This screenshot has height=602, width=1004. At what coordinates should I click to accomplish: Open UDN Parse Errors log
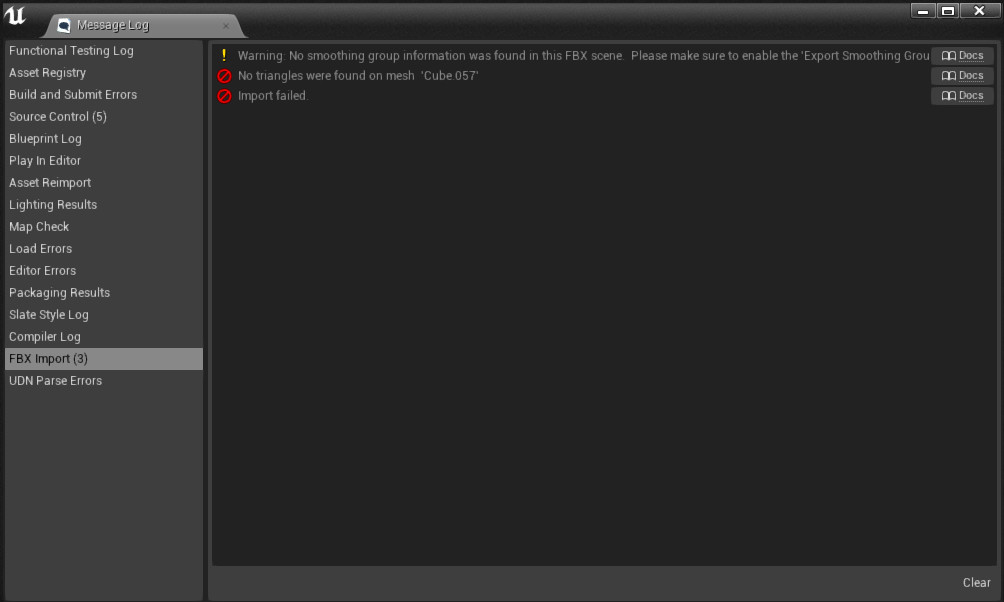point(104,380)
